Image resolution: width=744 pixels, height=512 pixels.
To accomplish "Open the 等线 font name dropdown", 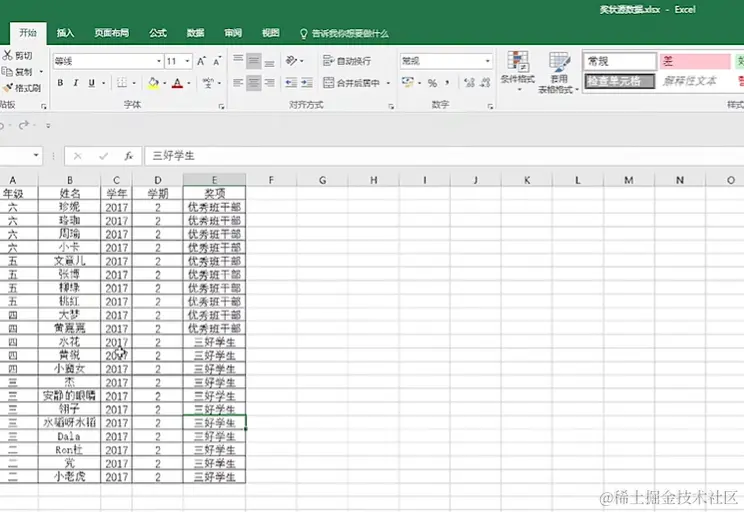I will pos(159,61).
